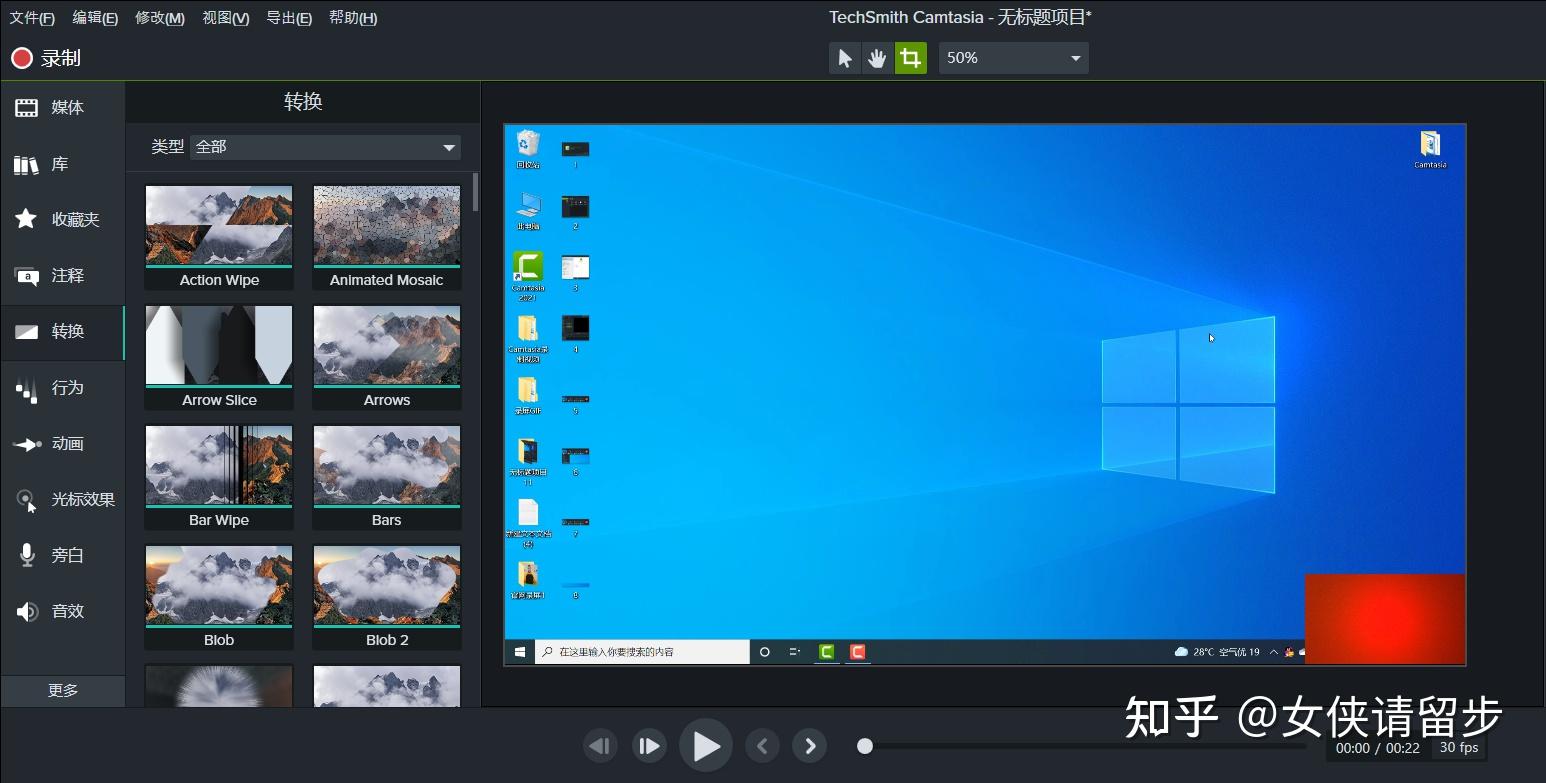Select the pointer edit tool

point(845,58)
